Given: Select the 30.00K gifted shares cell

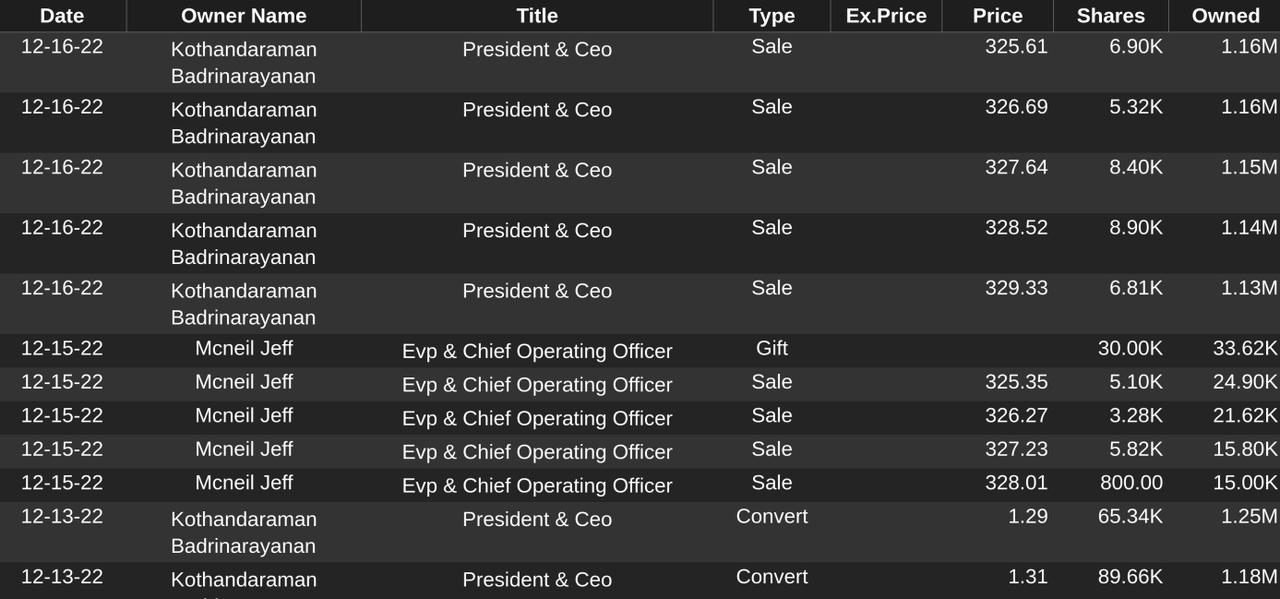Looking at the screenshot, I should point(1130,349).
